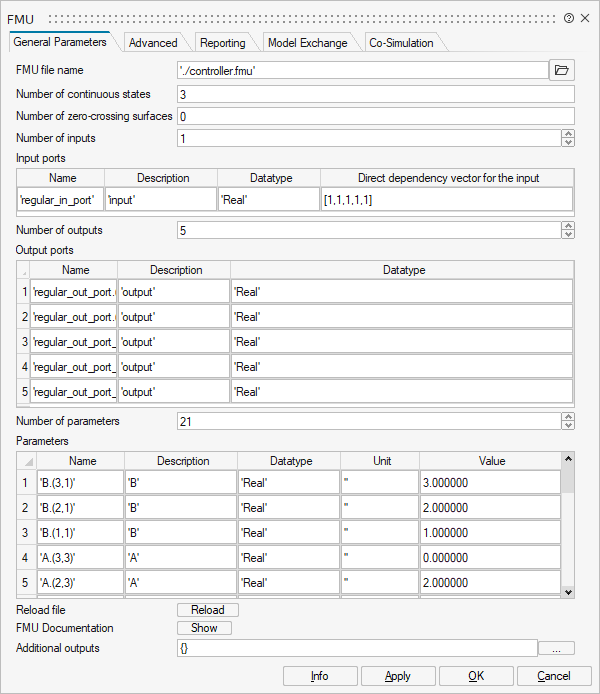Edit the direct dependency vector field
The width and height of the screenshot is (600, 694).
(x=447, y=200)
